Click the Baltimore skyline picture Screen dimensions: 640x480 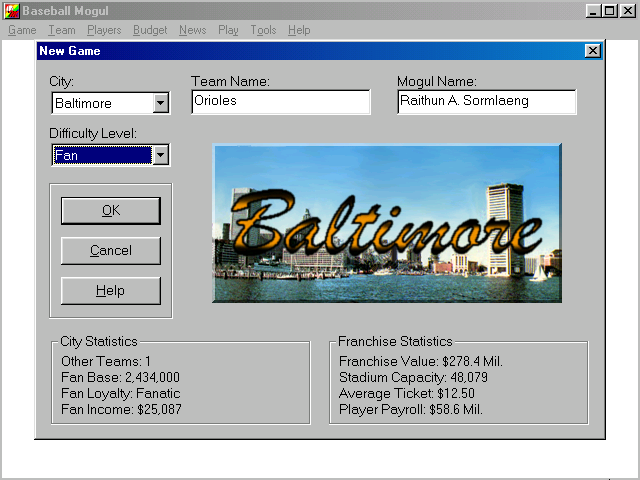pyautogui.click(x=387, y=223)
